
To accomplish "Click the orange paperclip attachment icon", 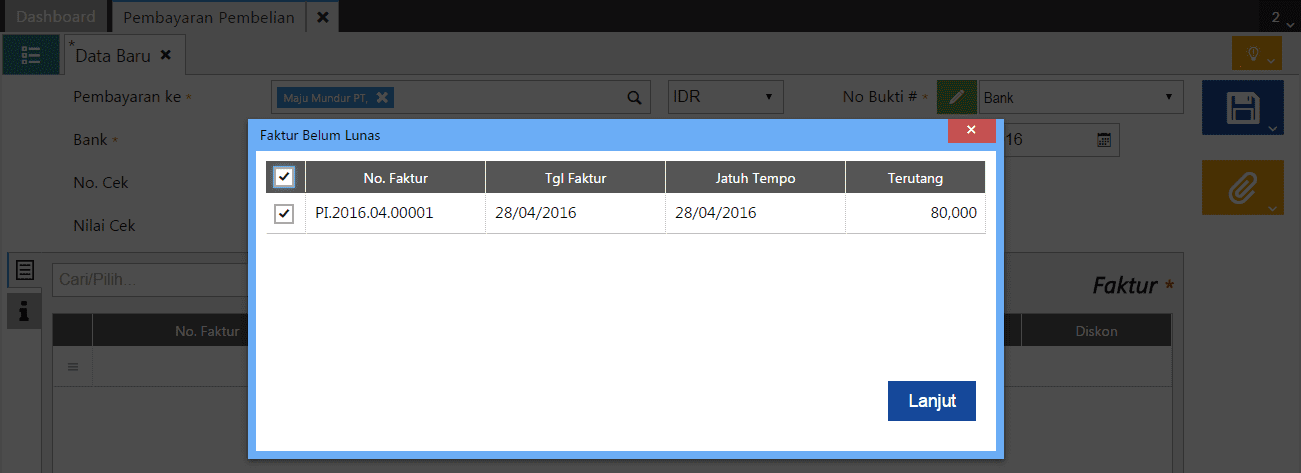I will click(x=1241, y=187).
